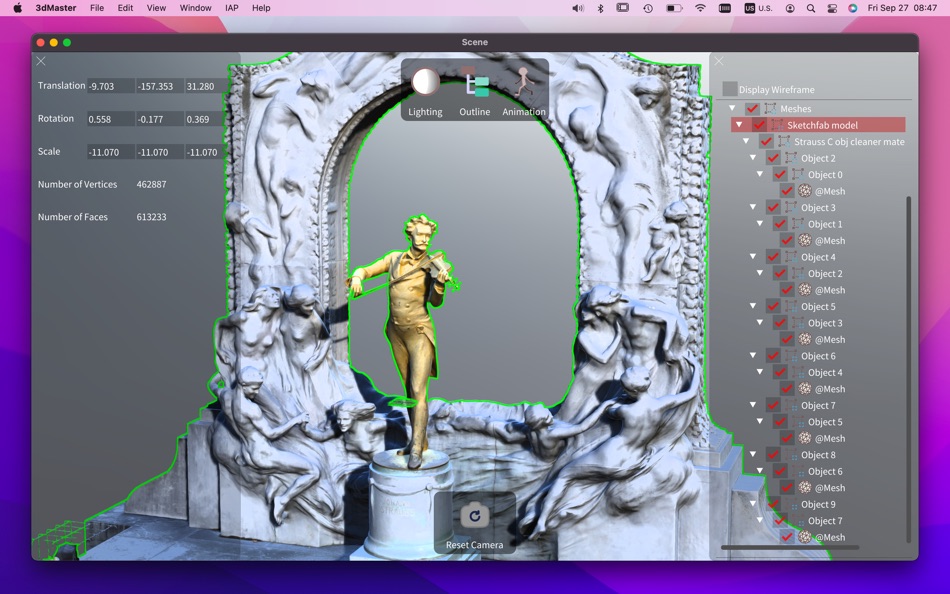Click the node icon beside Object 8
The height and width of the screenshot is (594, 950).
click(x=791, y=455)
